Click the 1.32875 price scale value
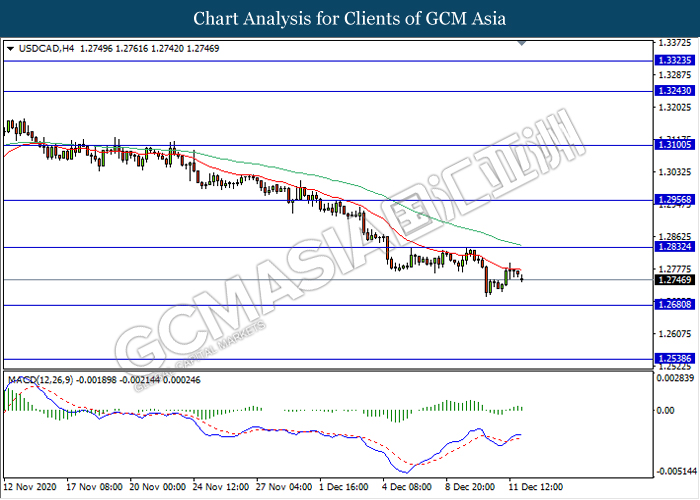 [x=675, y=75]
